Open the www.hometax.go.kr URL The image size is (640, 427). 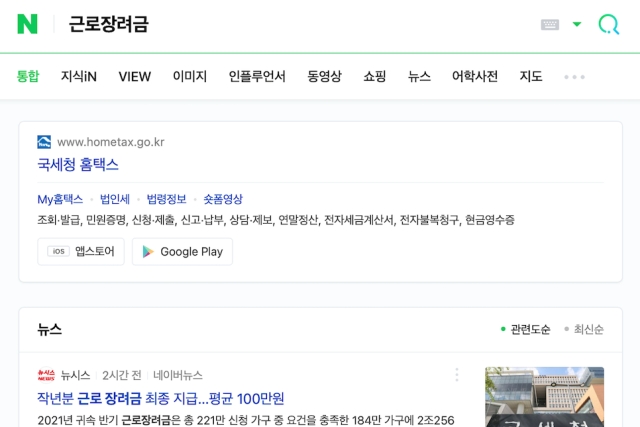pos(111,142)
